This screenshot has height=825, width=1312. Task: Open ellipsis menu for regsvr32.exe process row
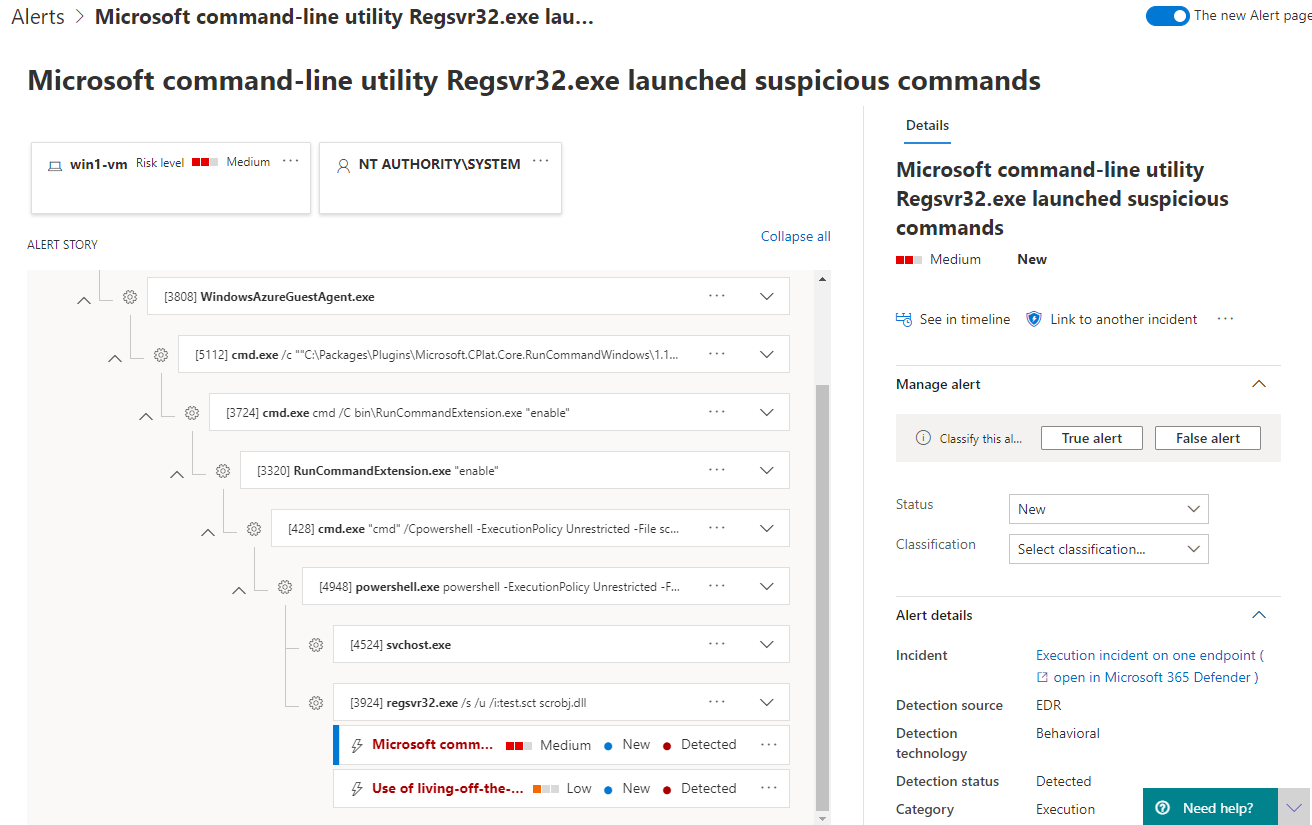(x=717, y=702)
